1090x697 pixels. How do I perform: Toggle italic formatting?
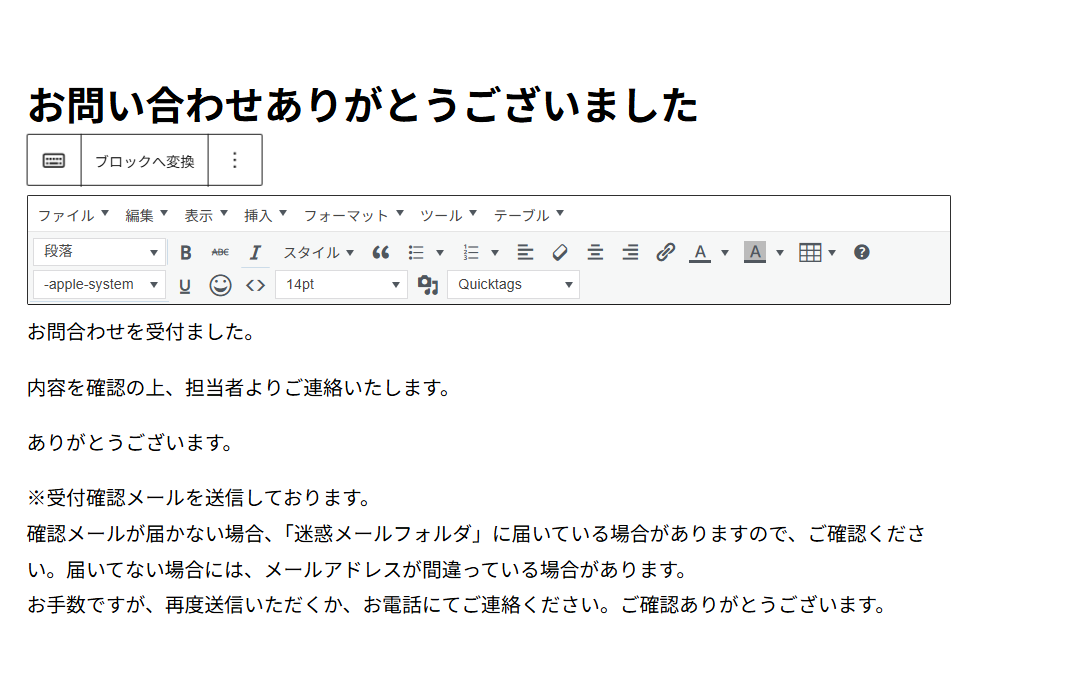tap(255, 253)
